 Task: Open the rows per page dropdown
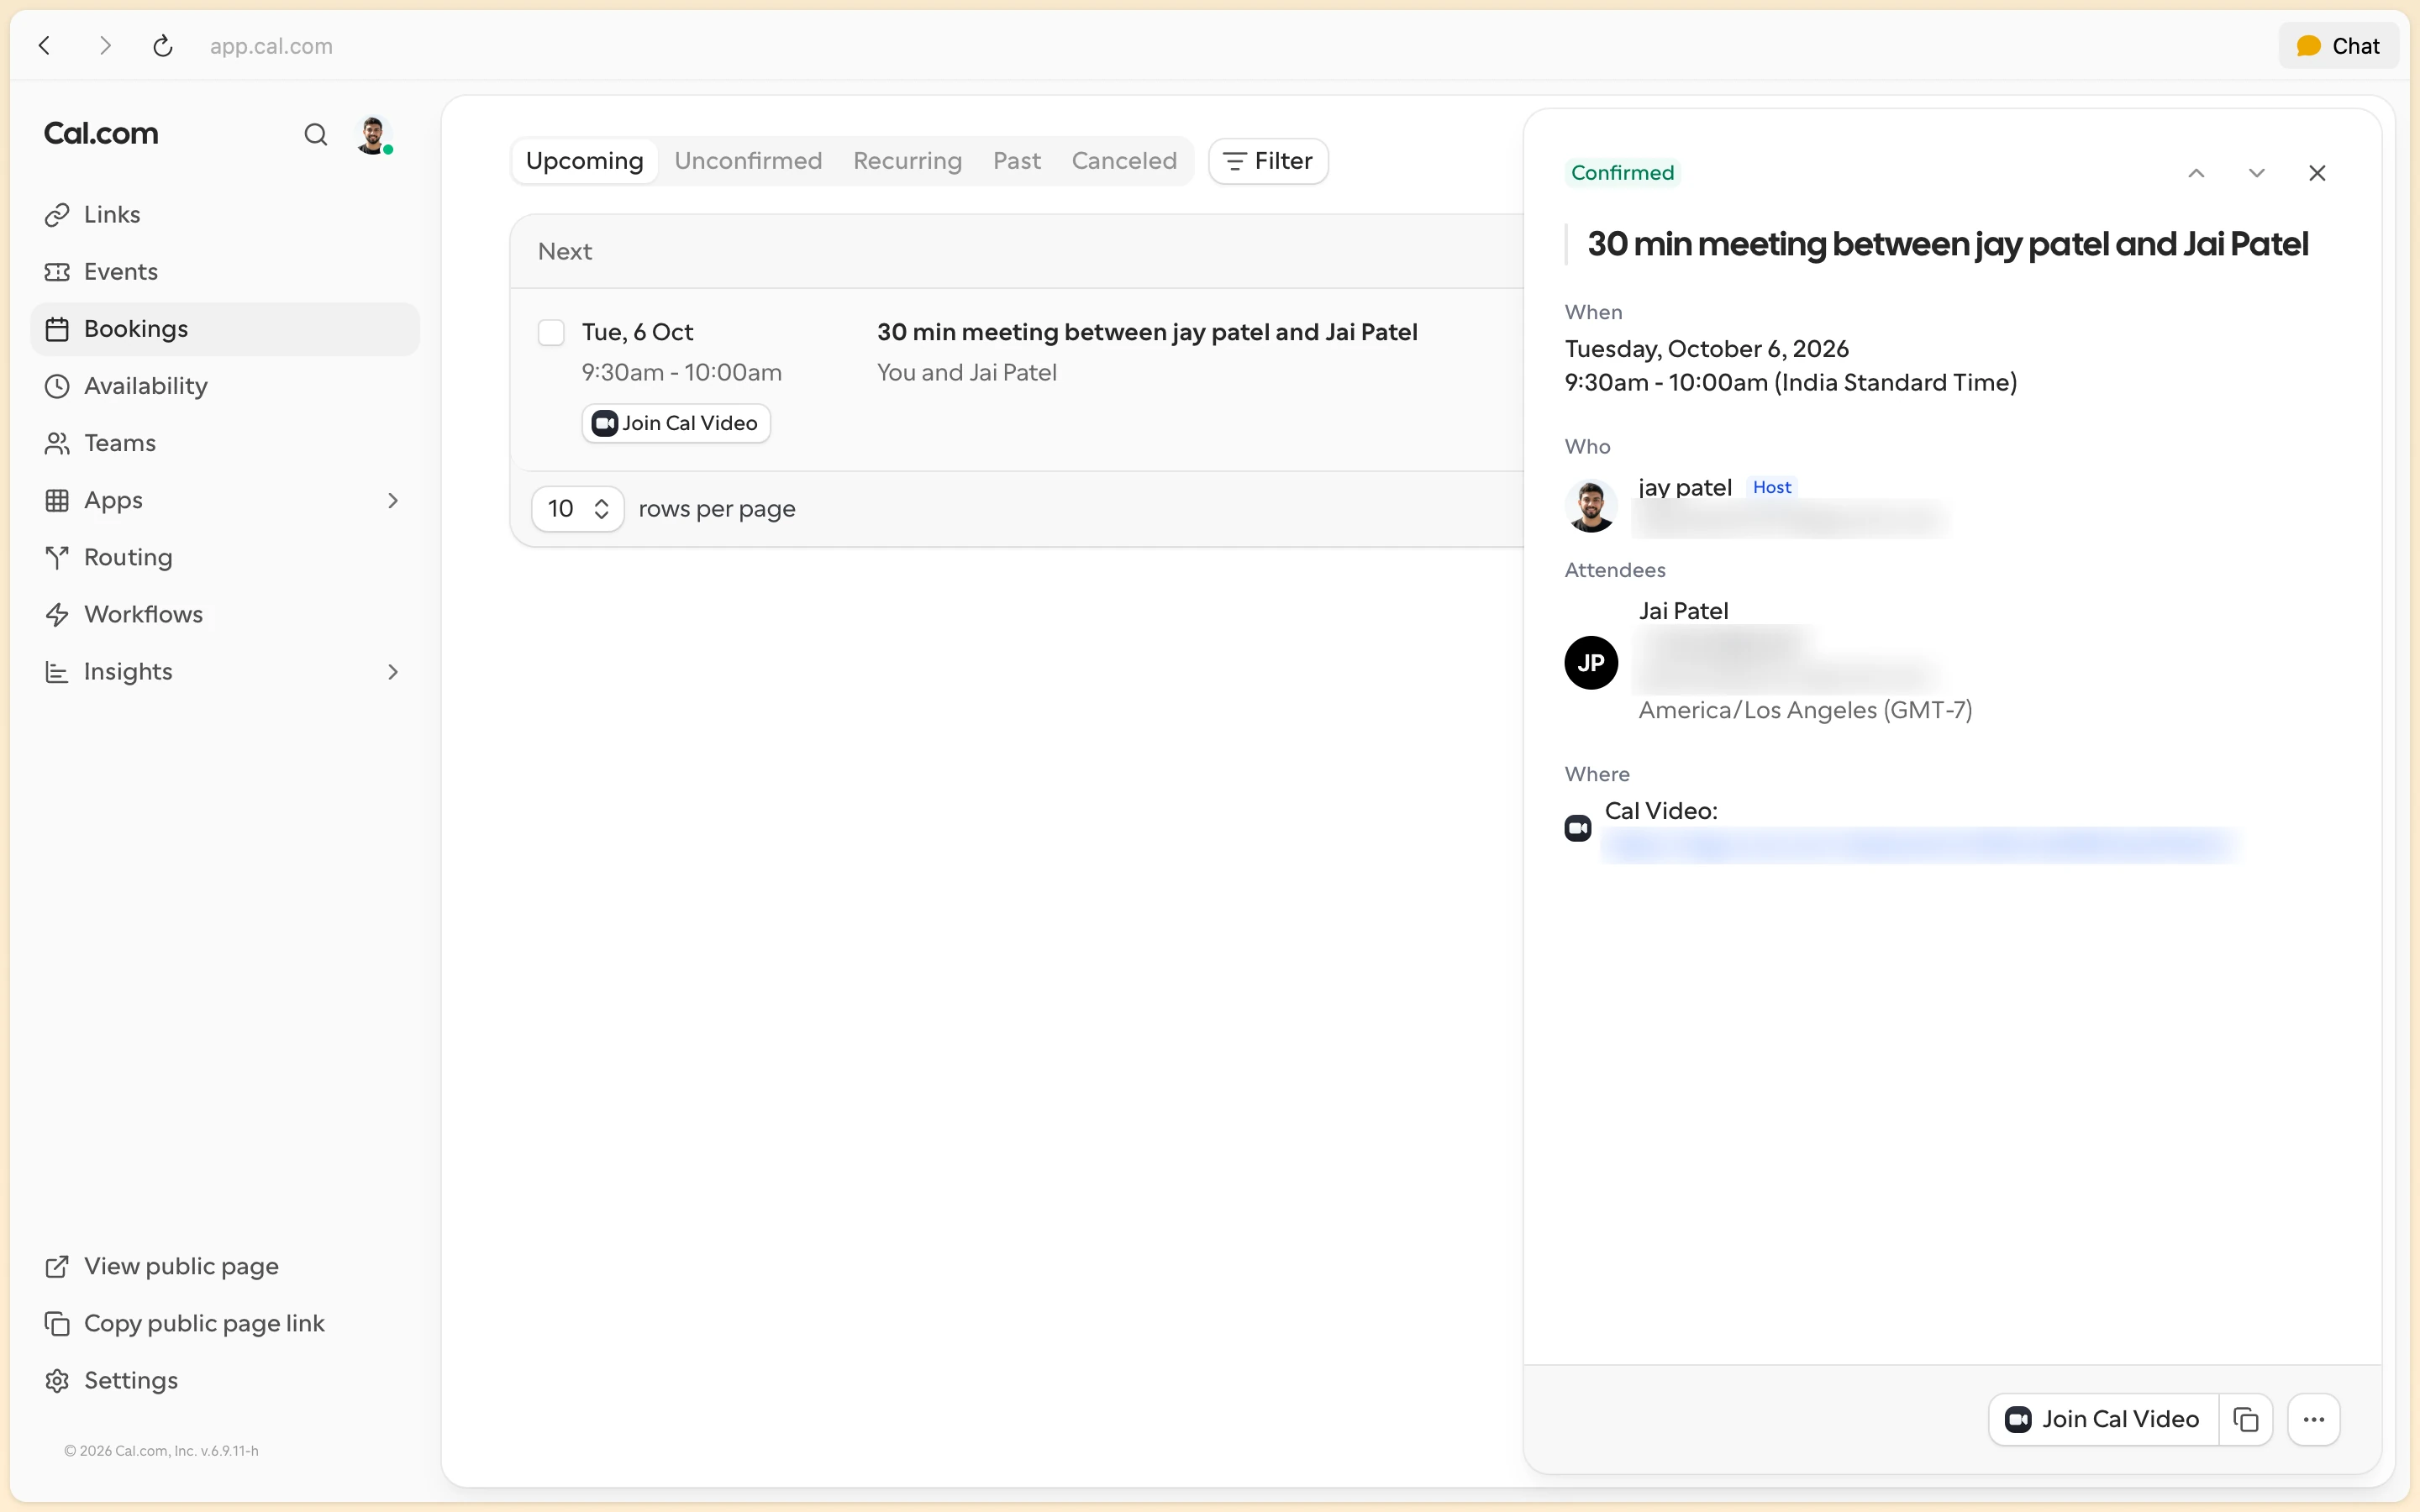(x=578, y=509)
